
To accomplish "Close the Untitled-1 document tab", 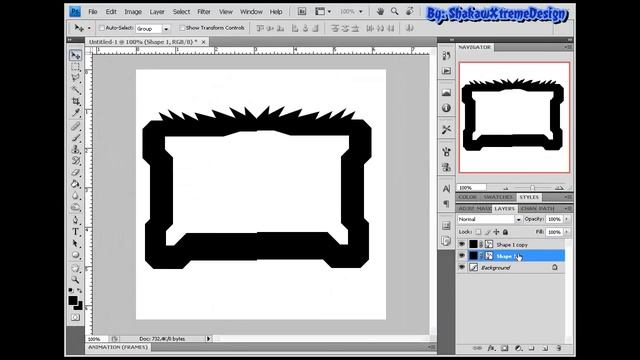I will [x=203, y=42].
